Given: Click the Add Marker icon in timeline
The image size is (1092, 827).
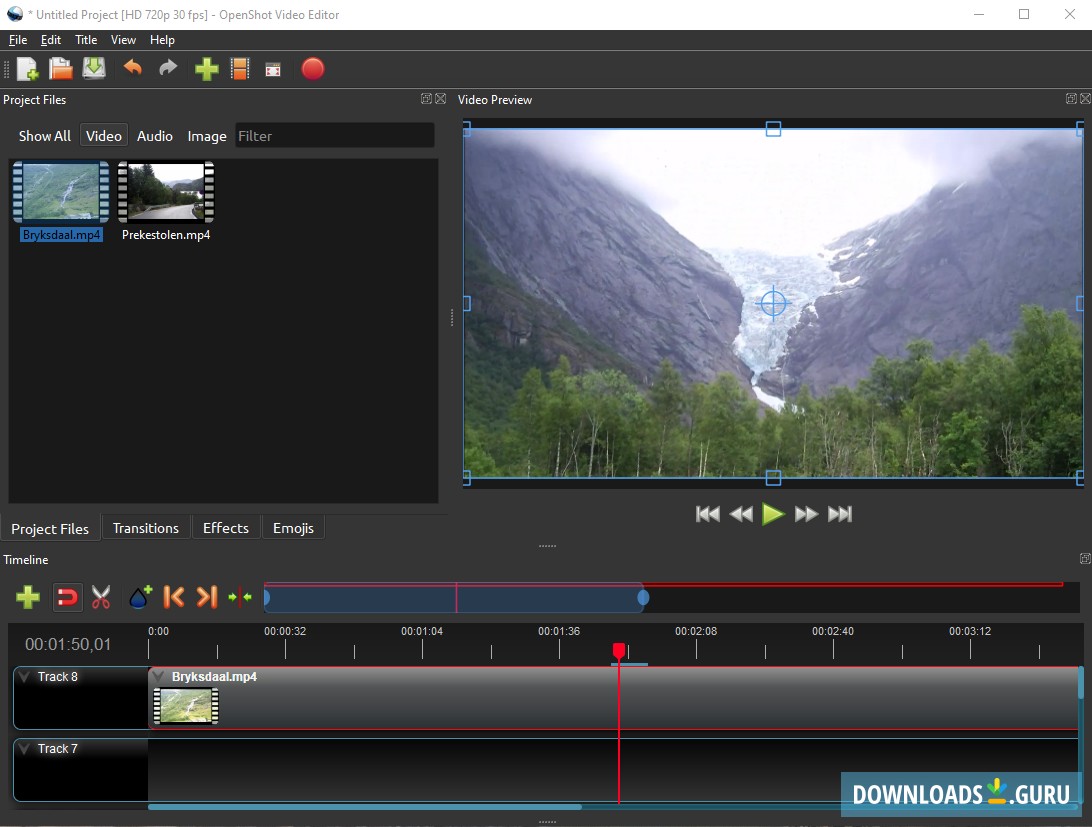Looking at the screenshot, I should click(x=139, y=598).
